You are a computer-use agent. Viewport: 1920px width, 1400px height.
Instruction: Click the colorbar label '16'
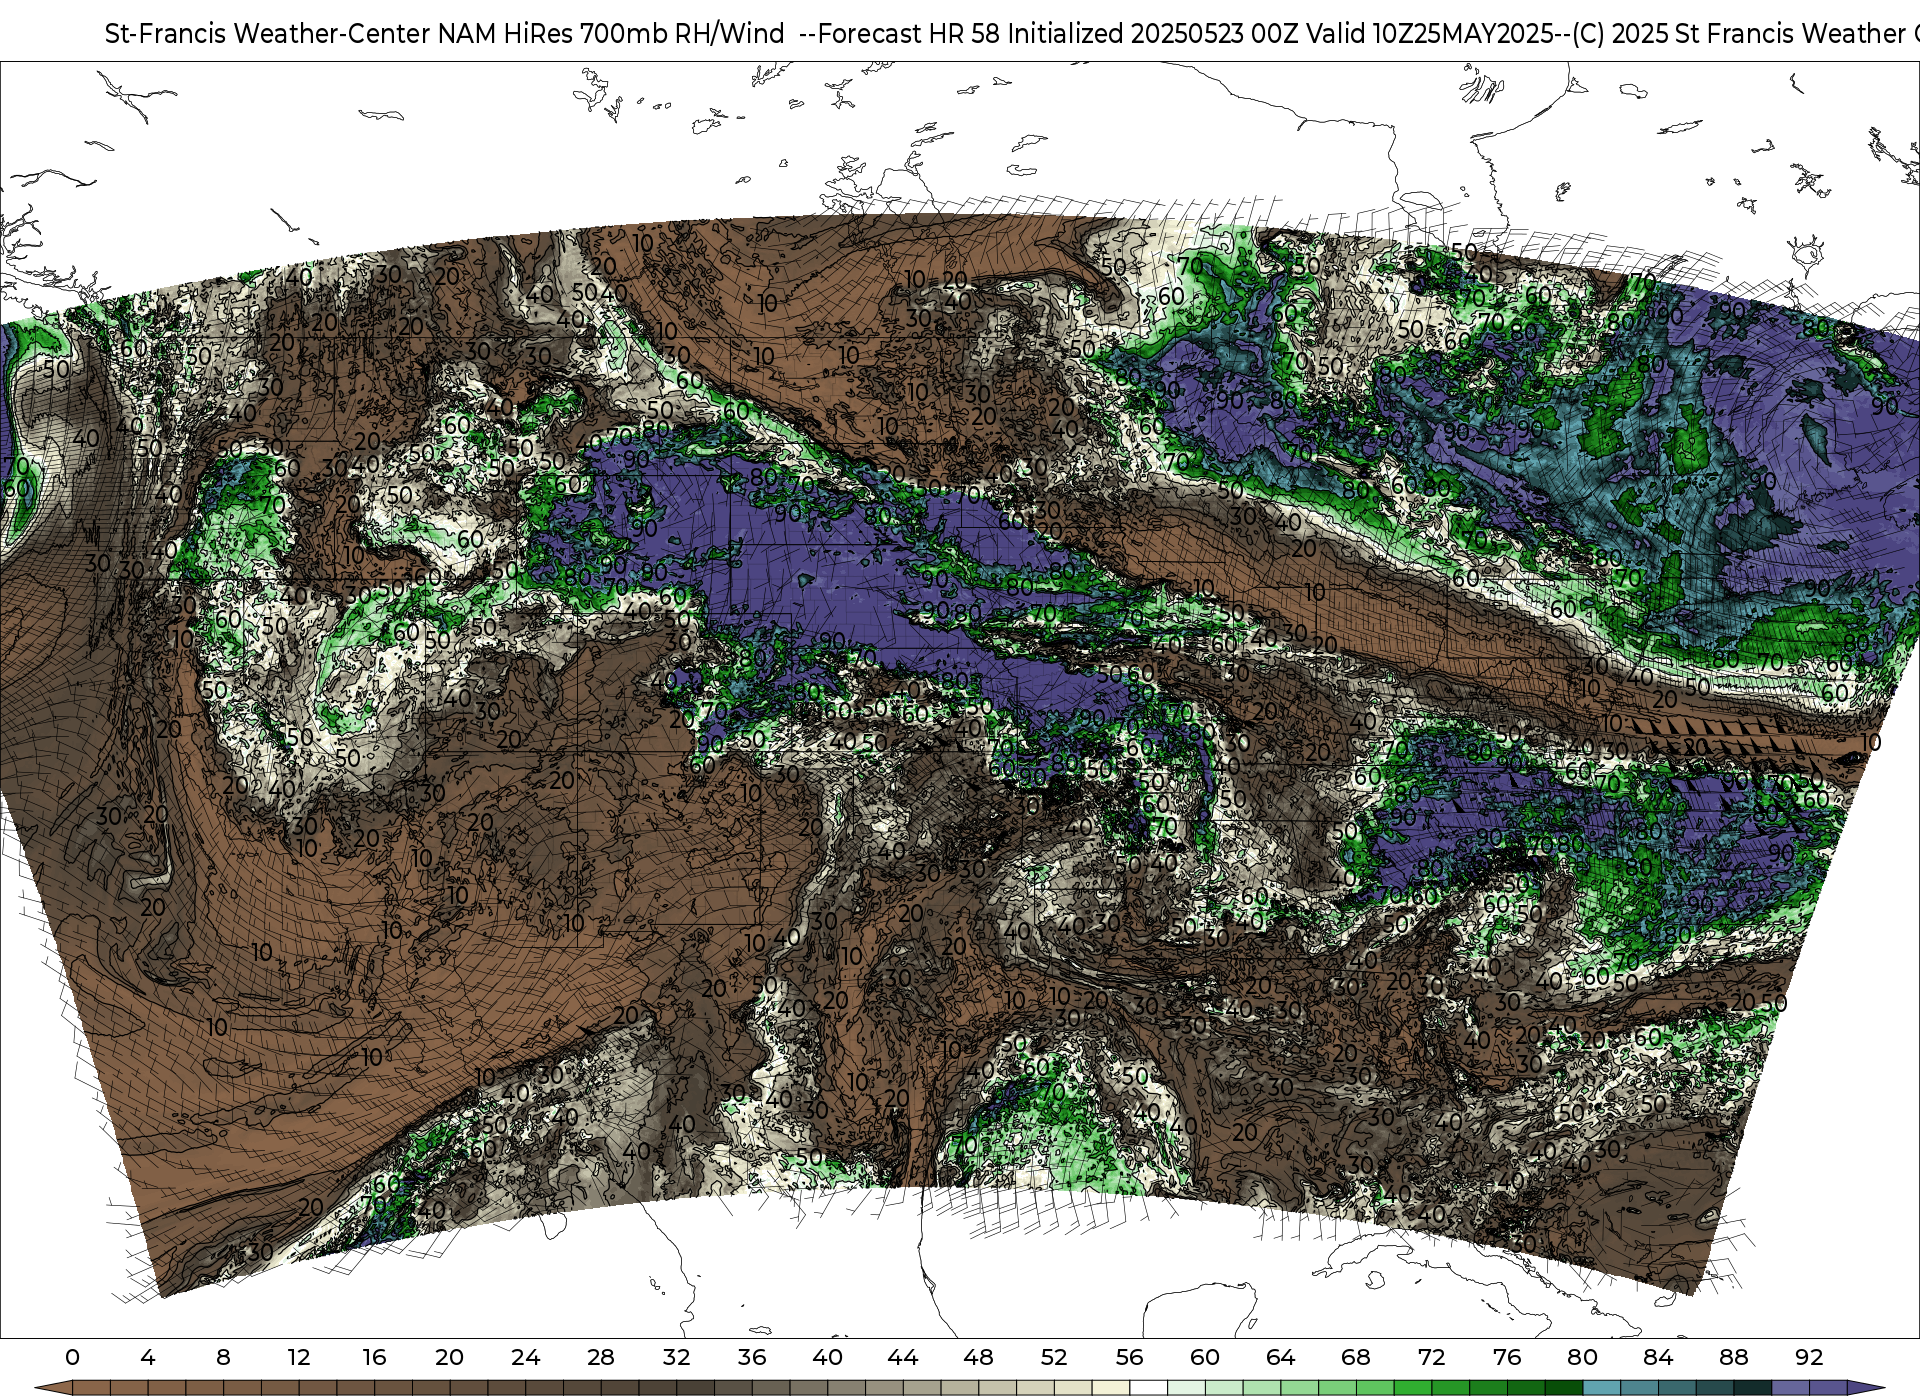374,1357
